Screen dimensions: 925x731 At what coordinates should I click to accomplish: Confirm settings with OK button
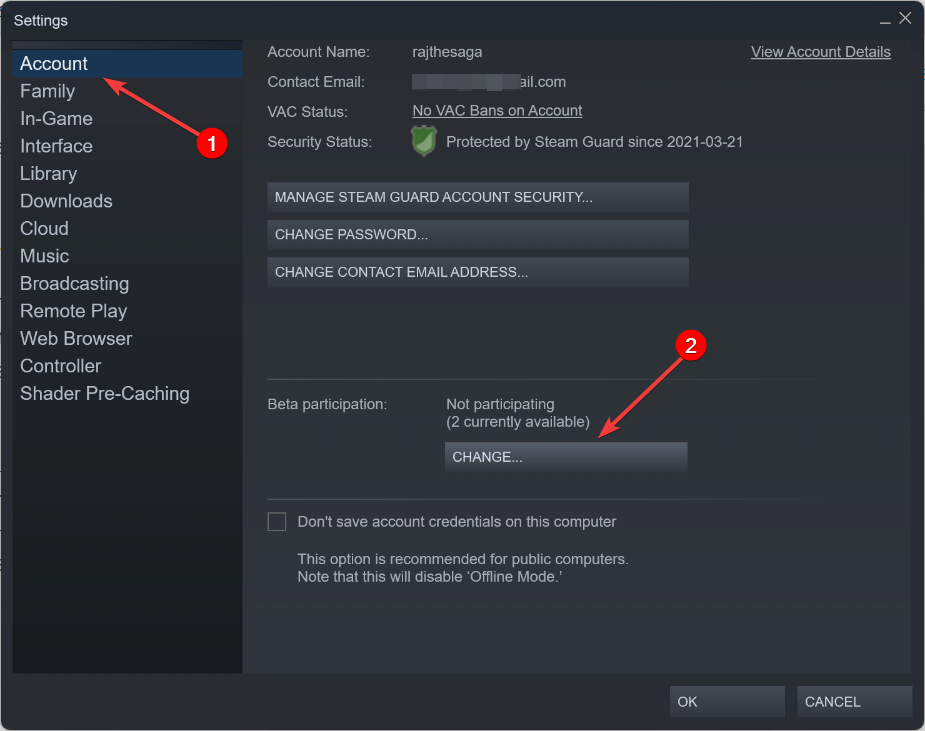click(727, 702)
